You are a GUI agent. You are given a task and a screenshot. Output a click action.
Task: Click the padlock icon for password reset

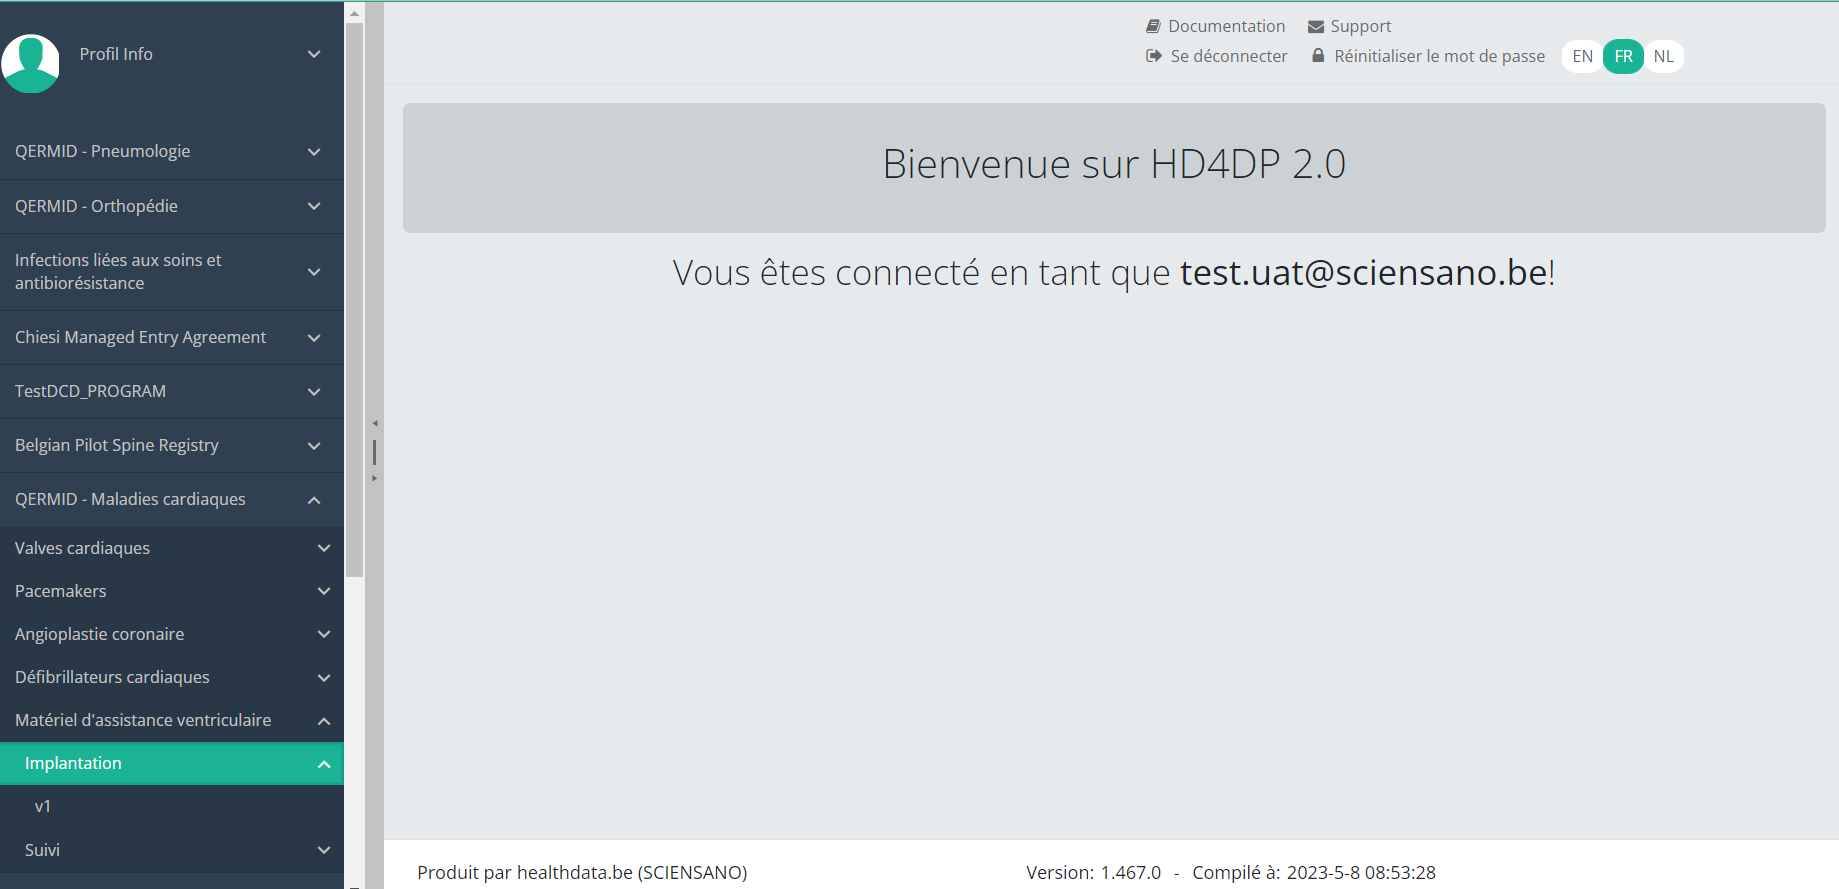point(1318,56)
